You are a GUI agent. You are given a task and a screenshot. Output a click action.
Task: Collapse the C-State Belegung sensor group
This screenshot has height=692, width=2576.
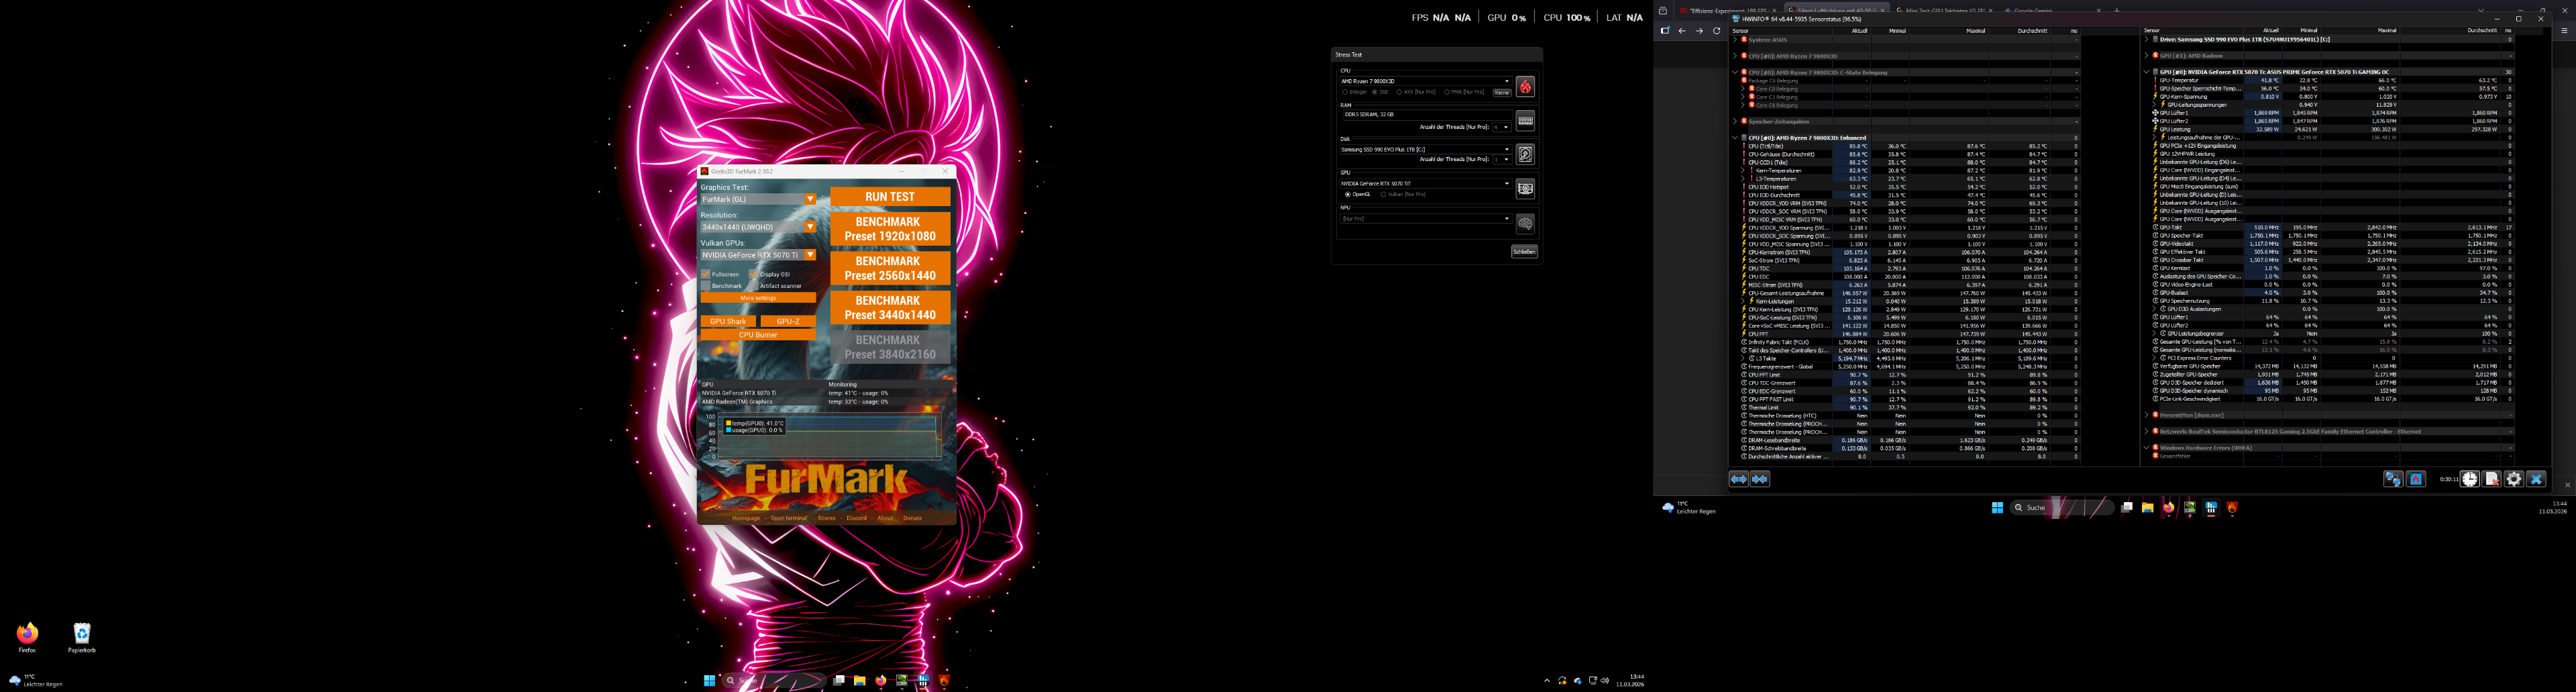point(1735,72)
